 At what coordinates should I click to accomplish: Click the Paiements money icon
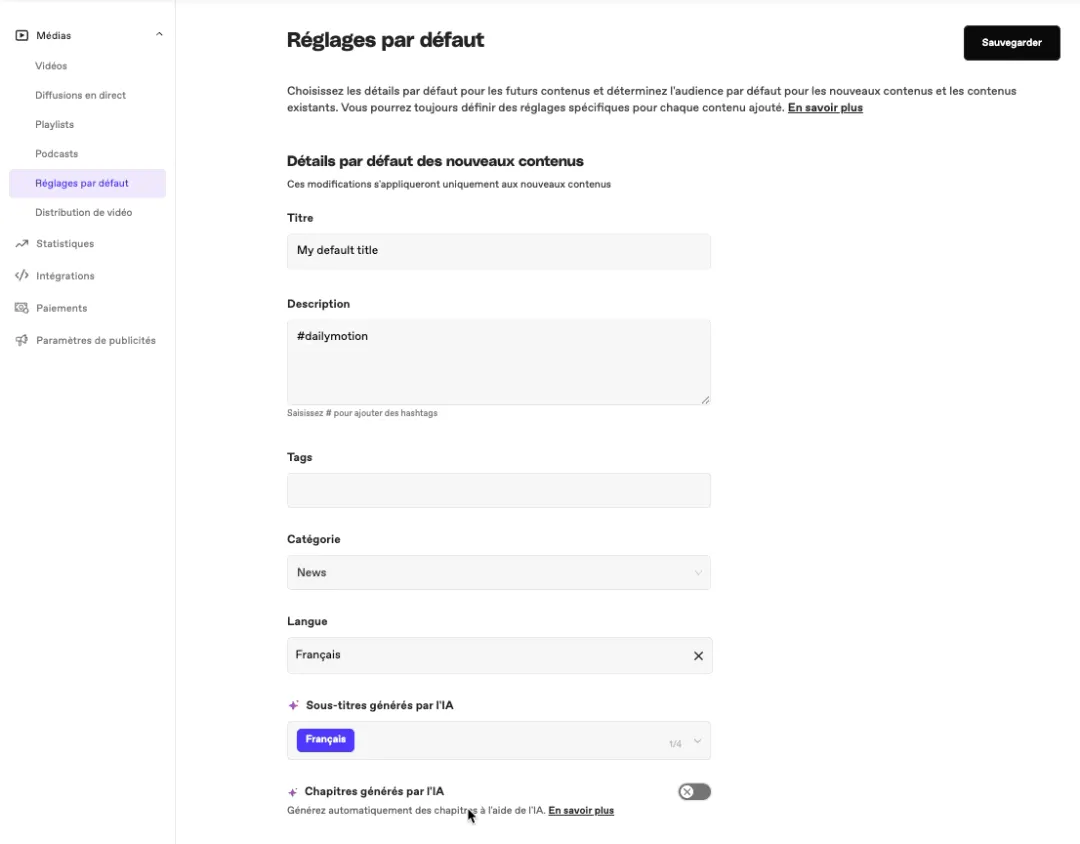click(22, 308)
